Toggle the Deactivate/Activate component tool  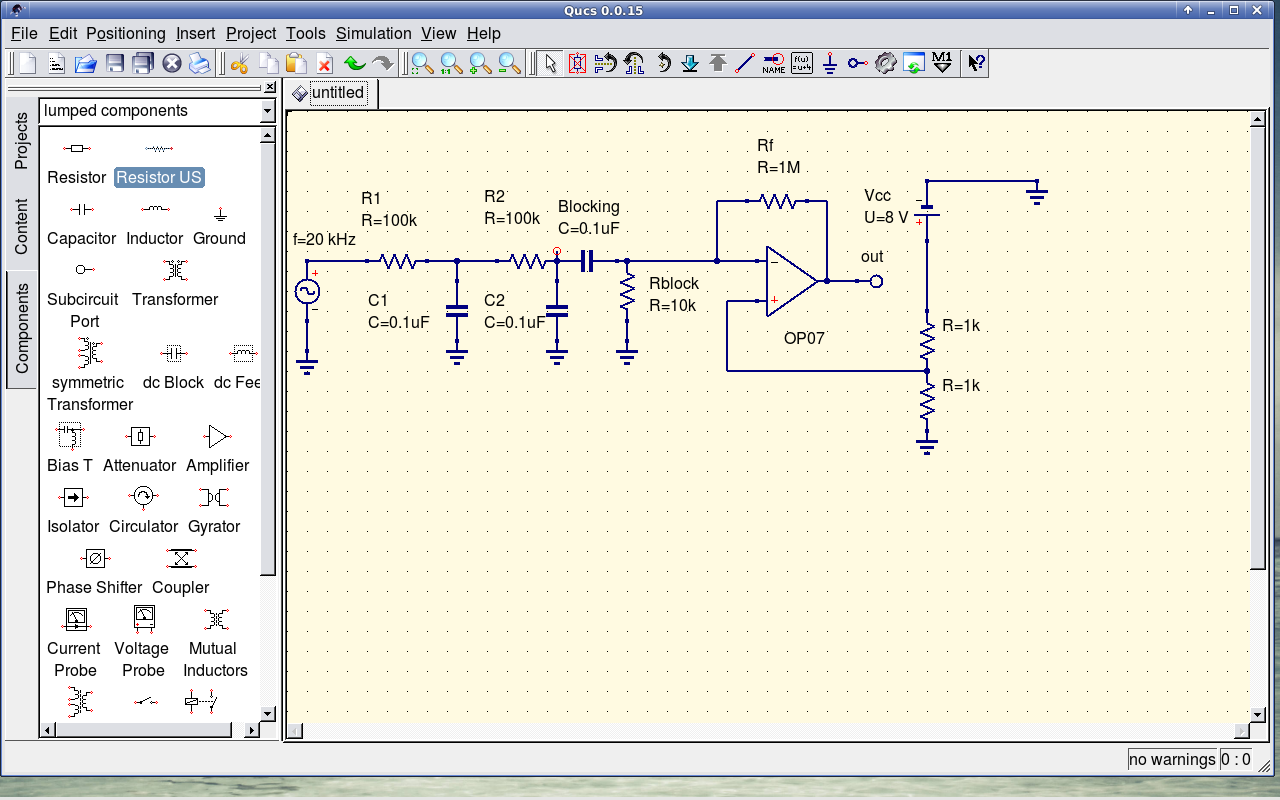577,64
